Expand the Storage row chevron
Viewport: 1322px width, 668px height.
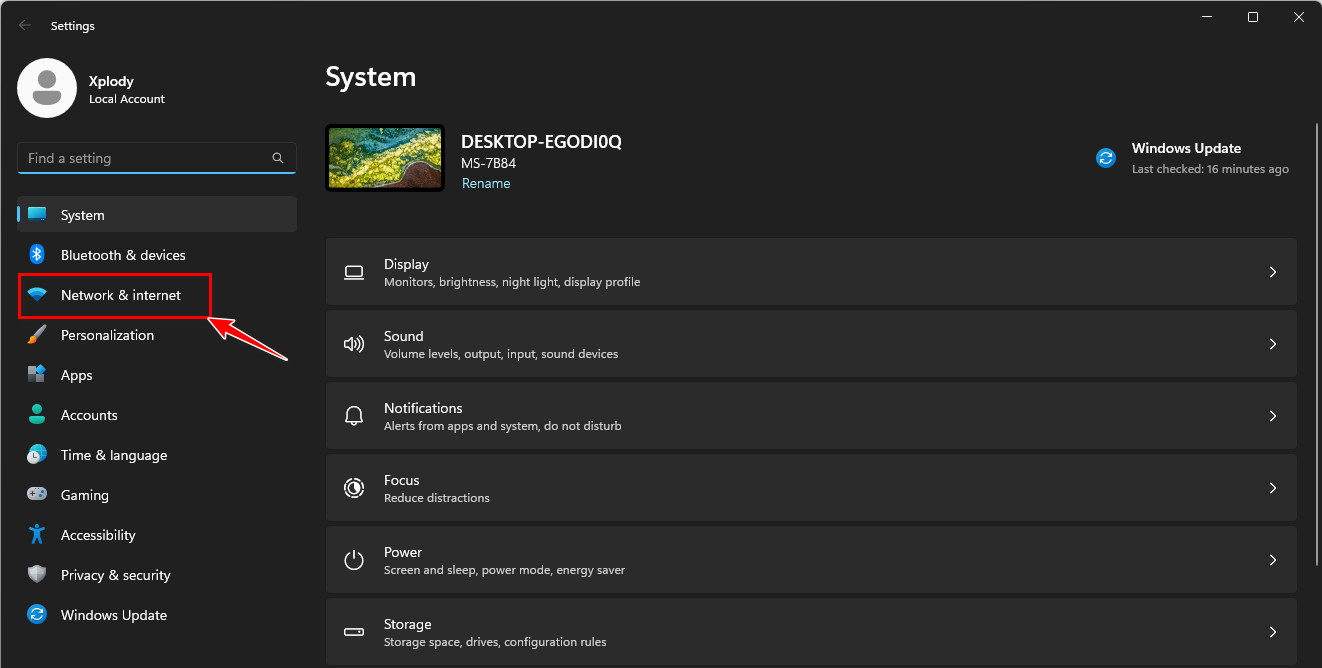[1273, 632]
